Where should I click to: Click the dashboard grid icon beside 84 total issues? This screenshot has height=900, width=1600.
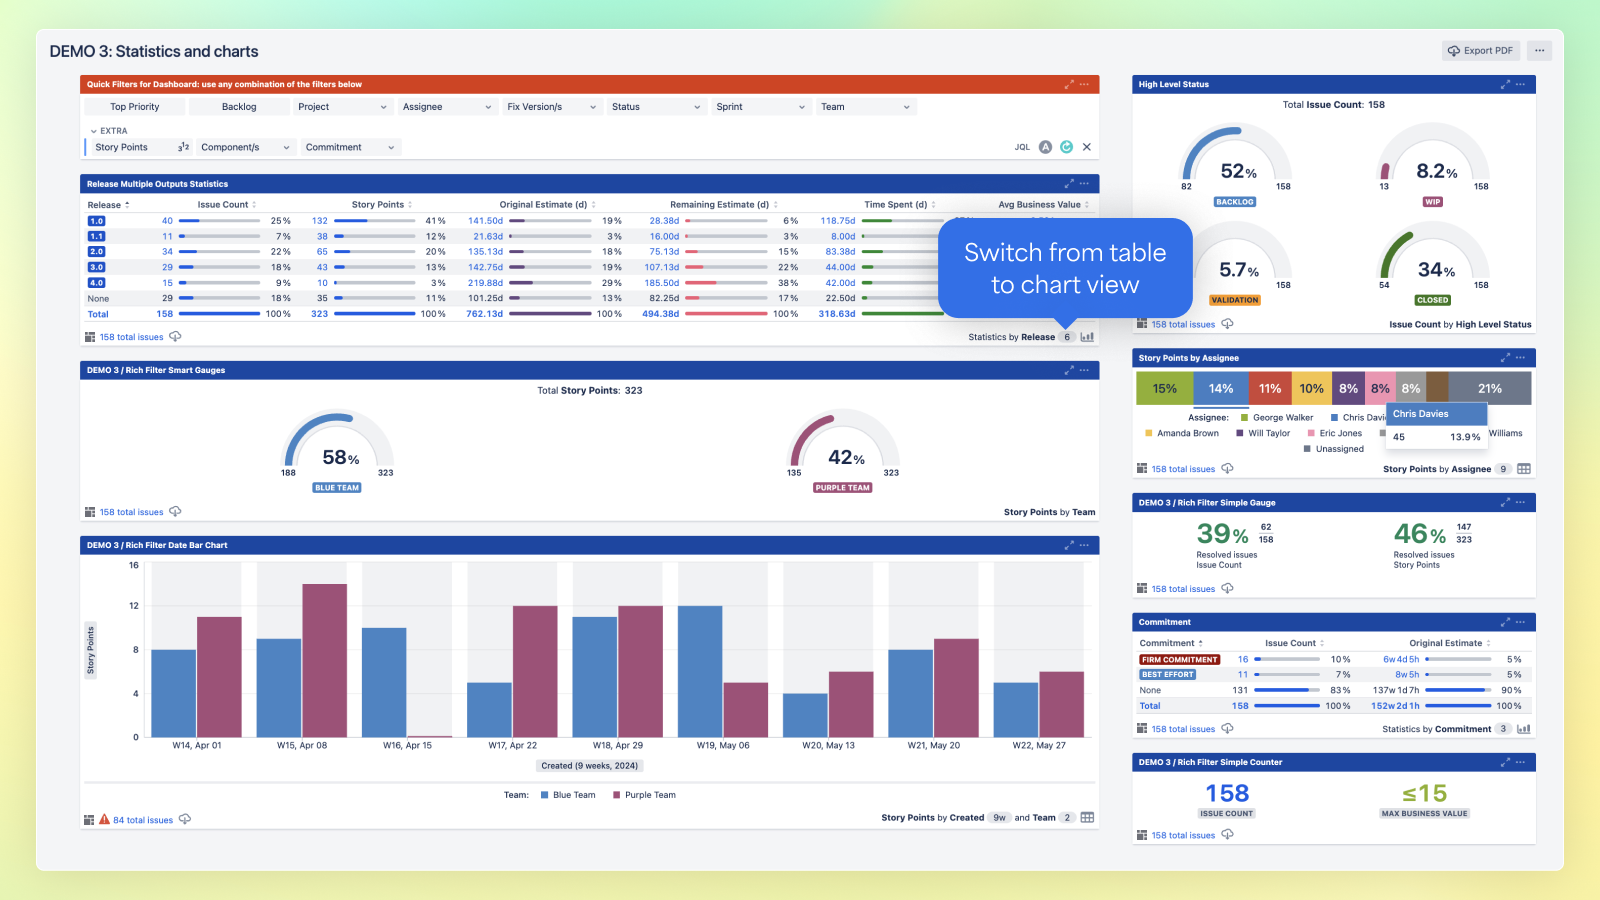pyautogui.click(x=90, y=819)
